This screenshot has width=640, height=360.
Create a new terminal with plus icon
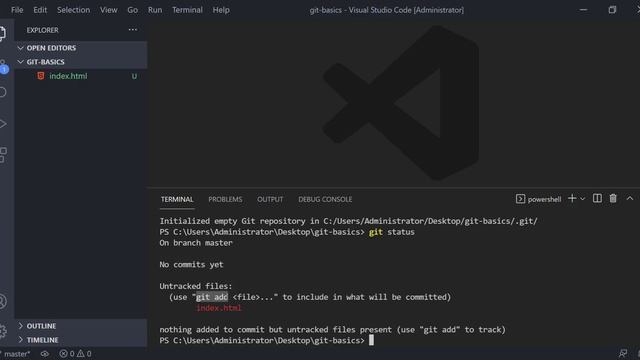pyautogui.click(x=572, y=198)
